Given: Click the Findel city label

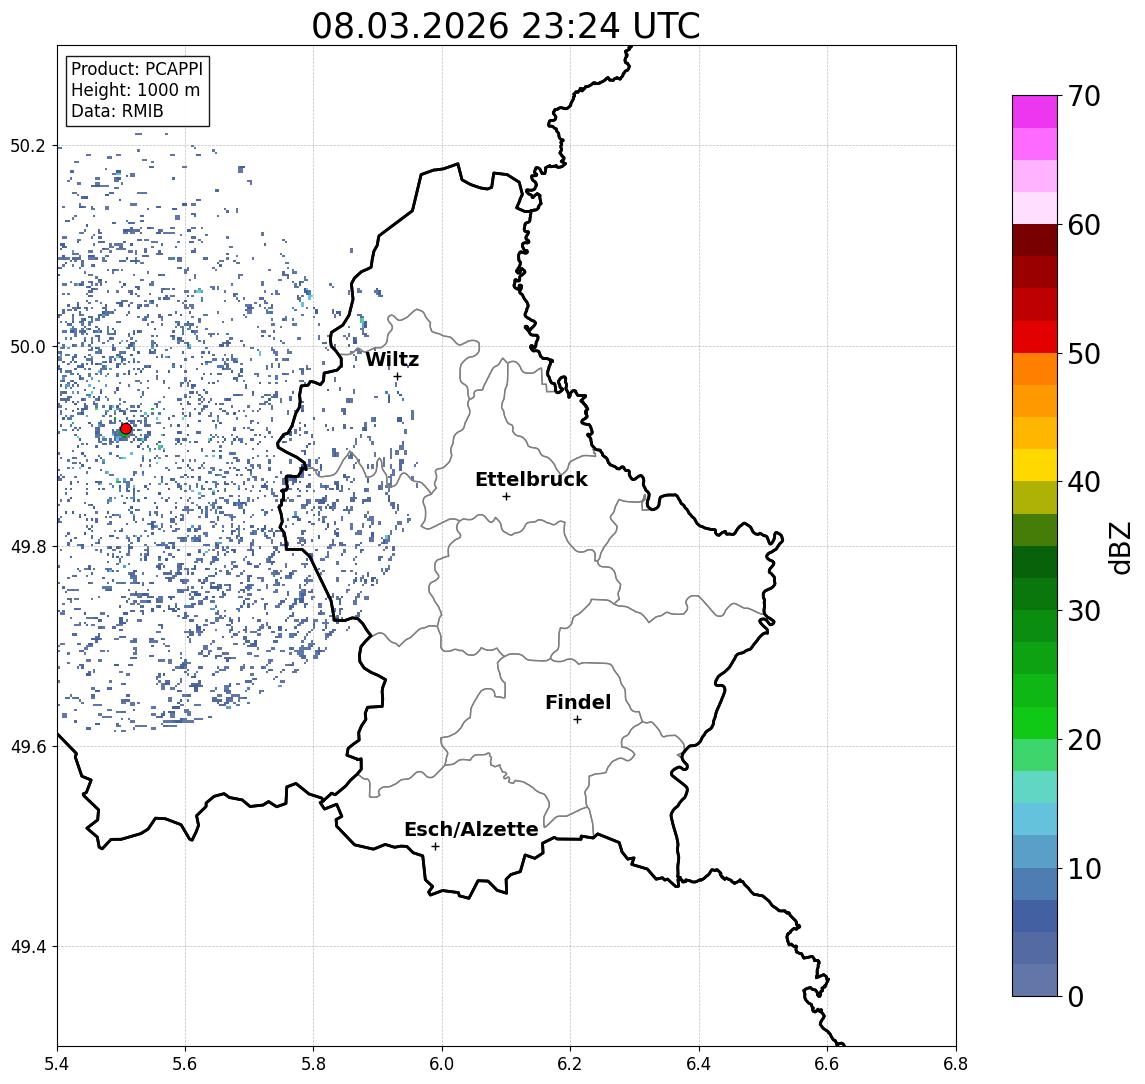Looking at the screenshot, I should point(578,702).
